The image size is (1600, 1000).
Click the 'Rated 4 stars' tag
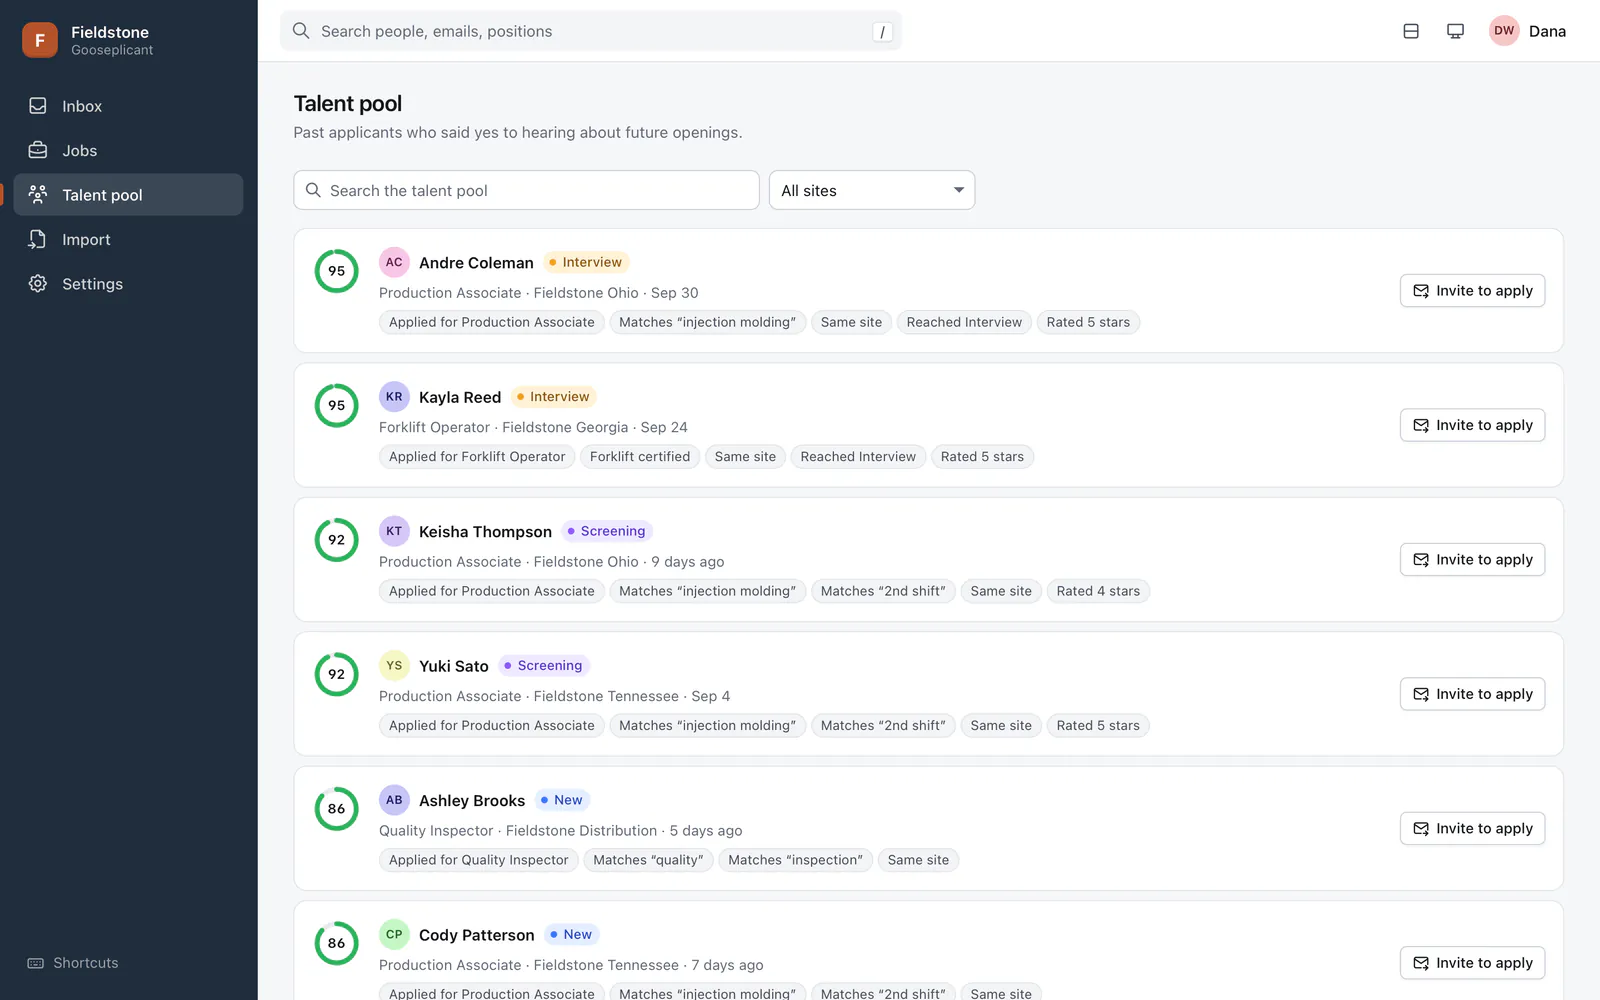coord(1098,591)
